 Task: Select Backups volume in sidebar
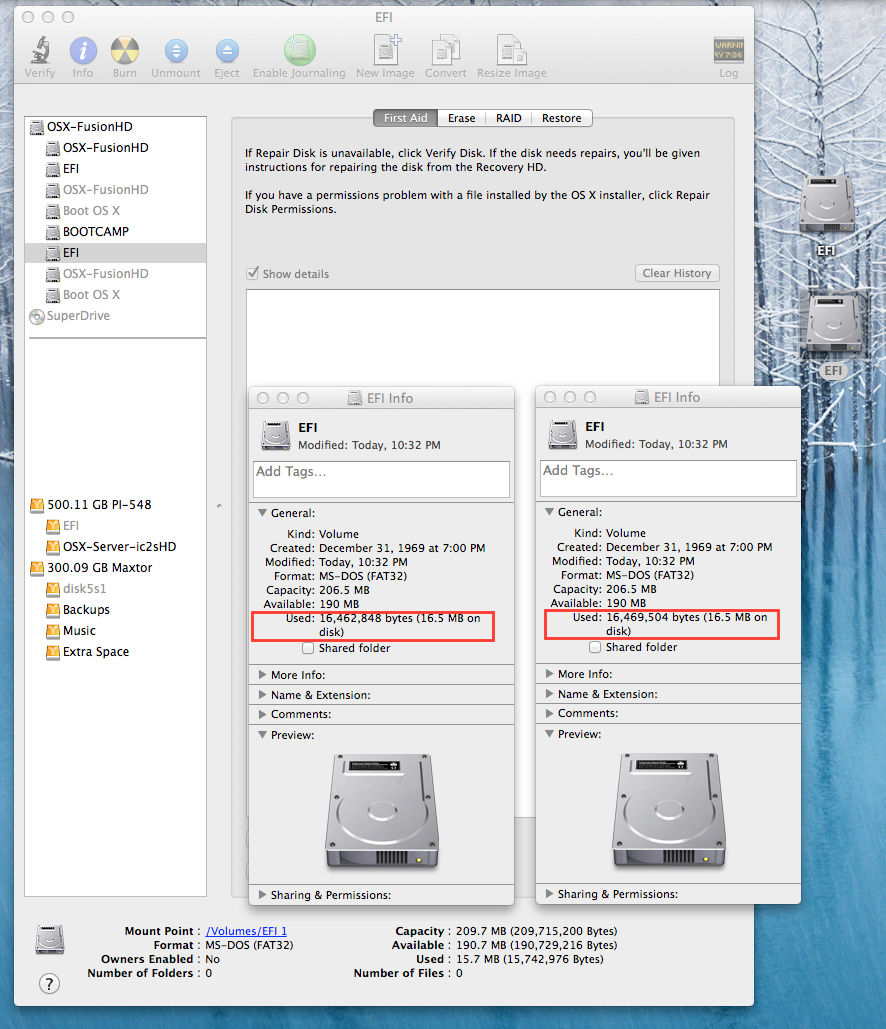(x=86, y=610)
